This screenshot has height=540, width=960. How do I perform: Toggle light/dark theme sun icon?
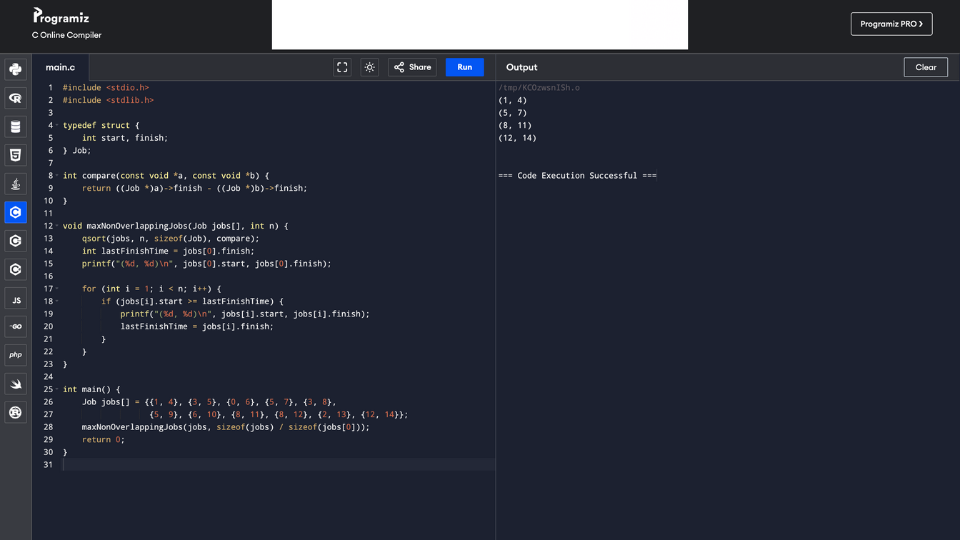[x=370, y=67]
